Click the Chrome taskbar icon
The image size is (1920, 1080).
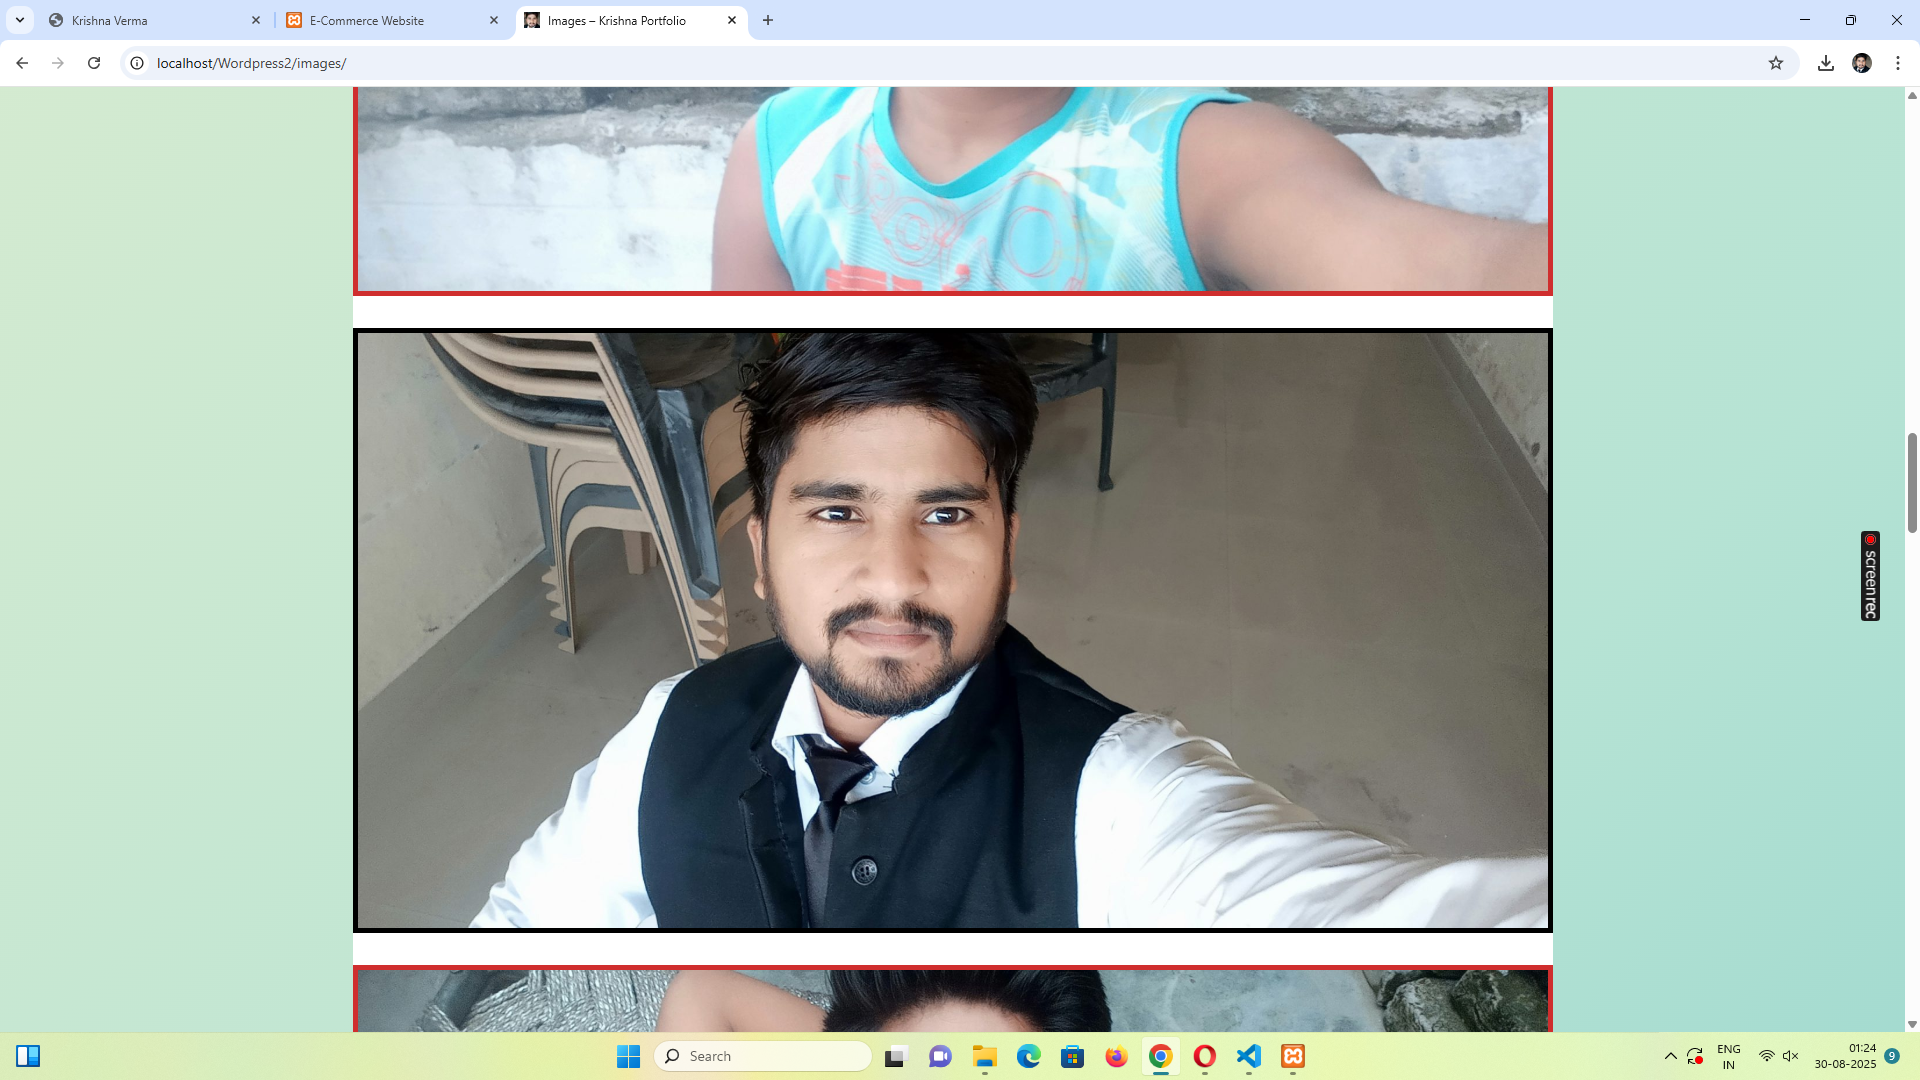pos(1161,1056)
